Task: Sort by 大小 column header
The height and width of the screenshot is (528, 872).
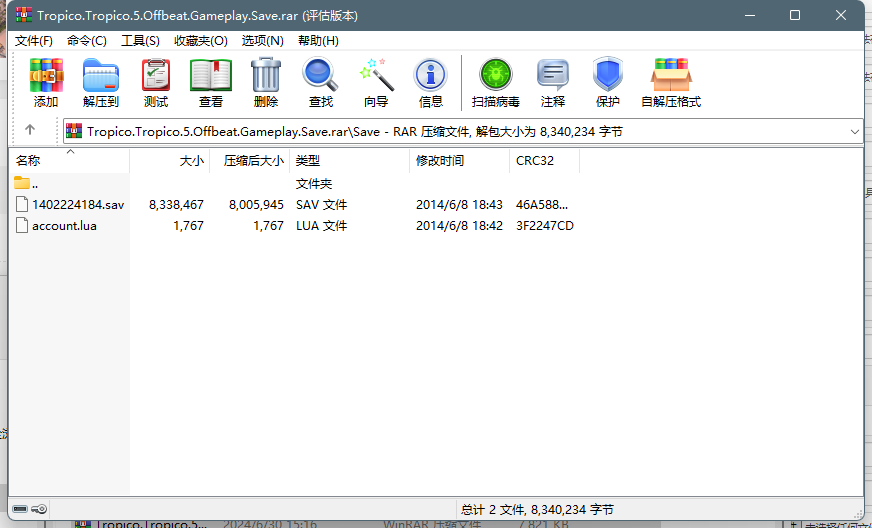Action: [170, 161]
